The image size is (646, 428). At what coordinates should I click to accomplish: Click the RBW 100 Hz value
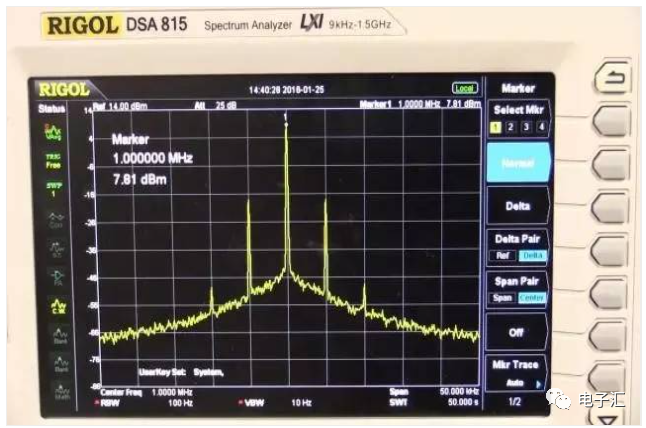180,403
